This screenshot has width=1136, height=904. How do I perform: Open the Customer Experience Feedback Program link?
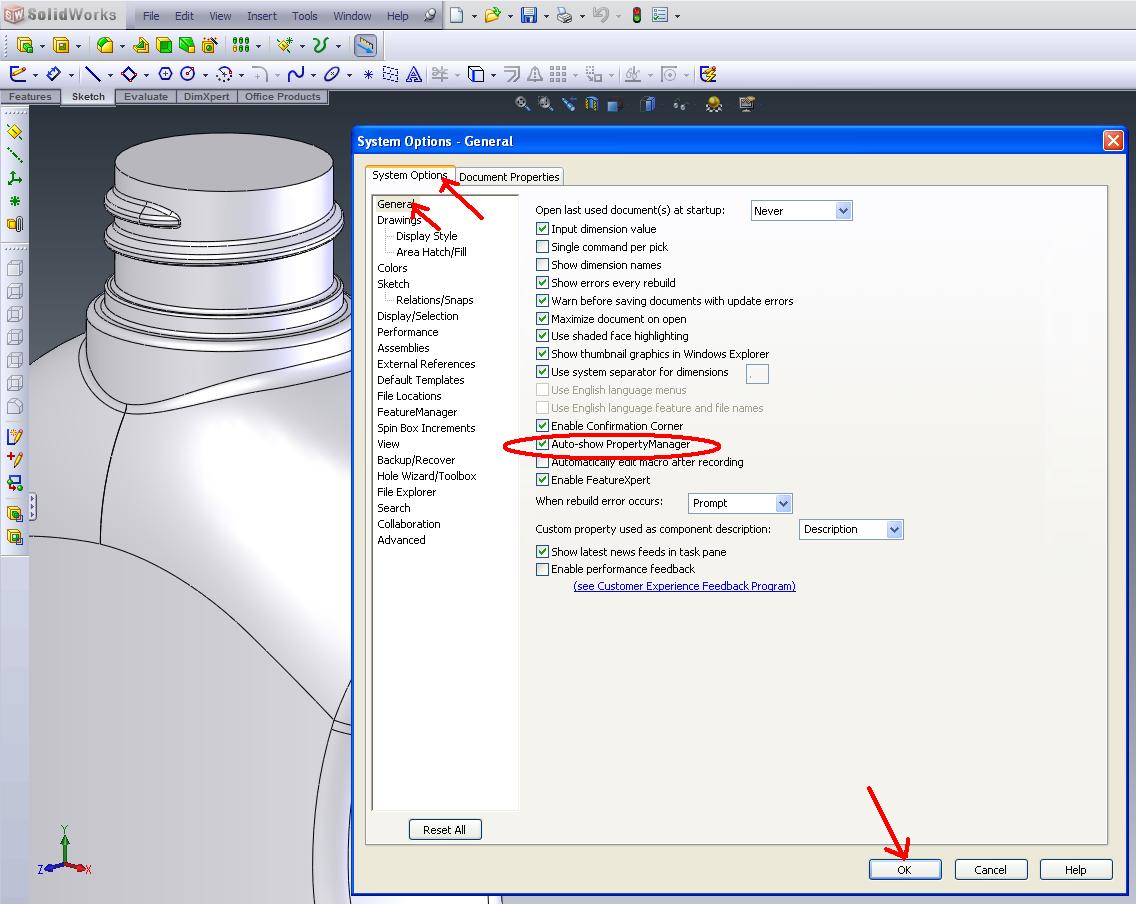click(x=684, y=586)
